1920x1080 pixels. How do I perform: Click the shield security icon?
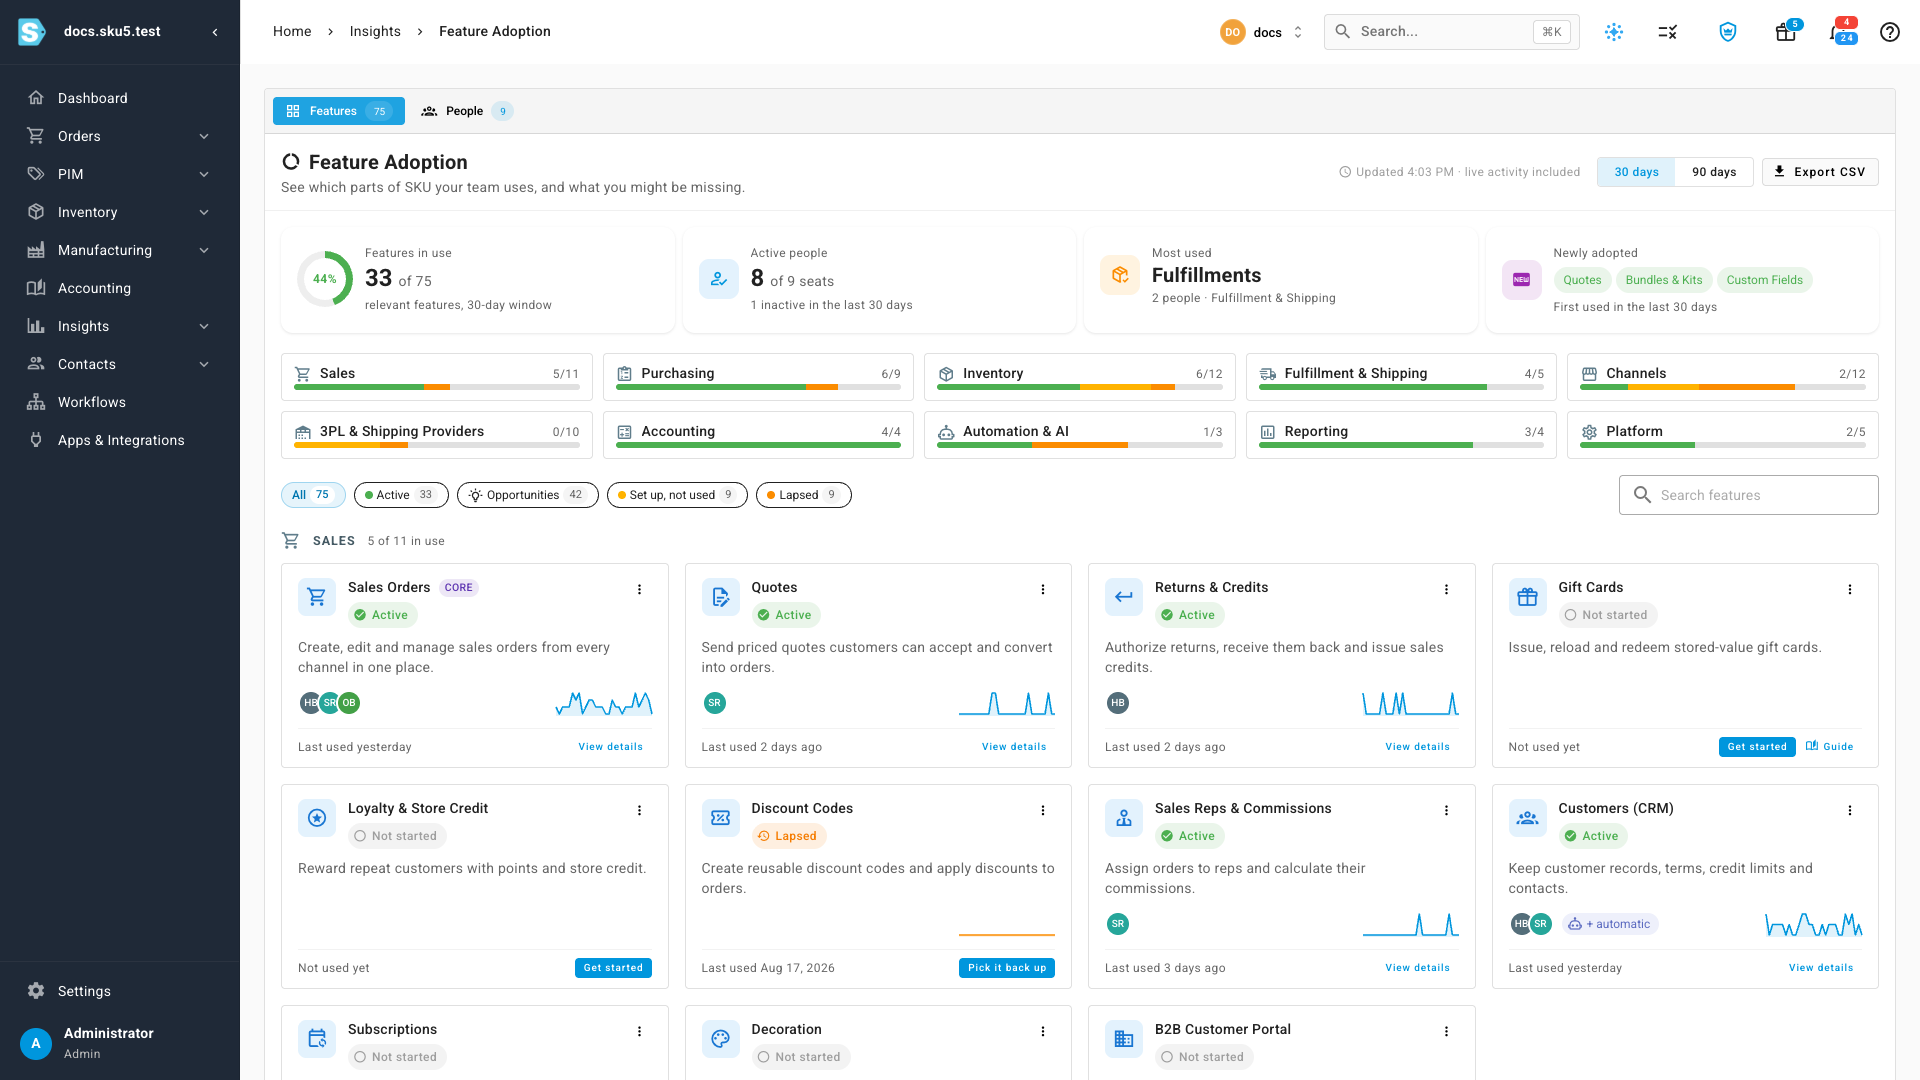(x=1728, y=32)
